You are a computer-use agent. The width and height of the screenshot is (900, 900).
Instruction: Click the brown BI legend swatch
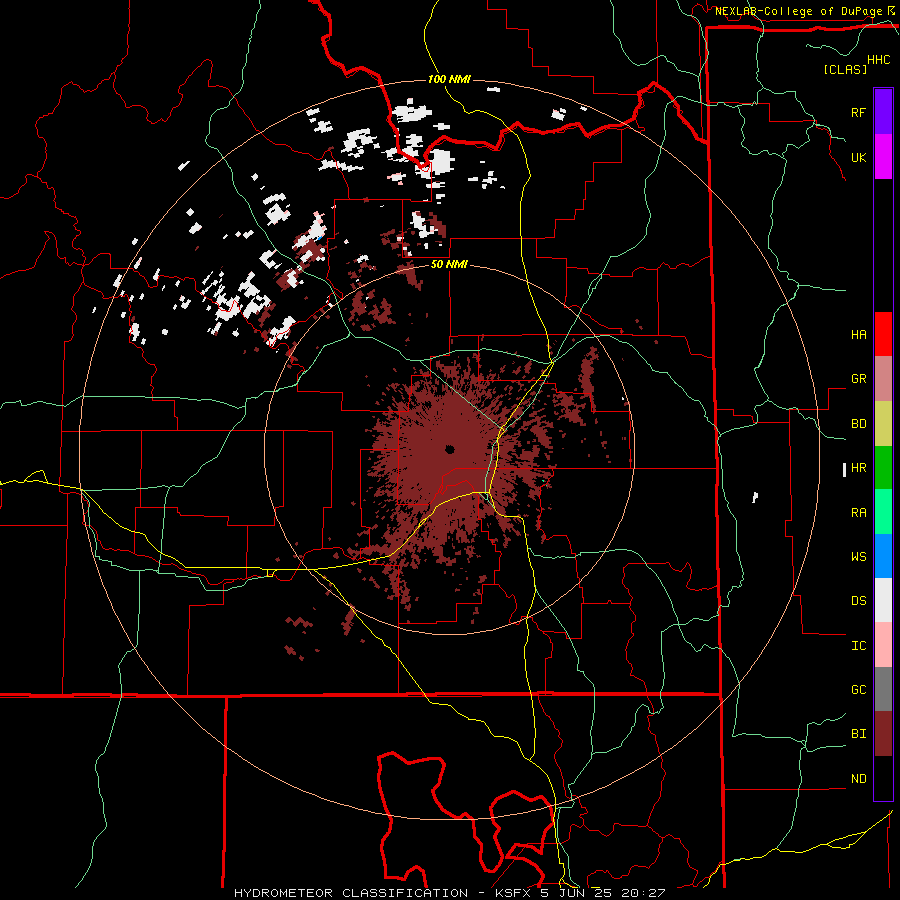(x=883, y=734)
